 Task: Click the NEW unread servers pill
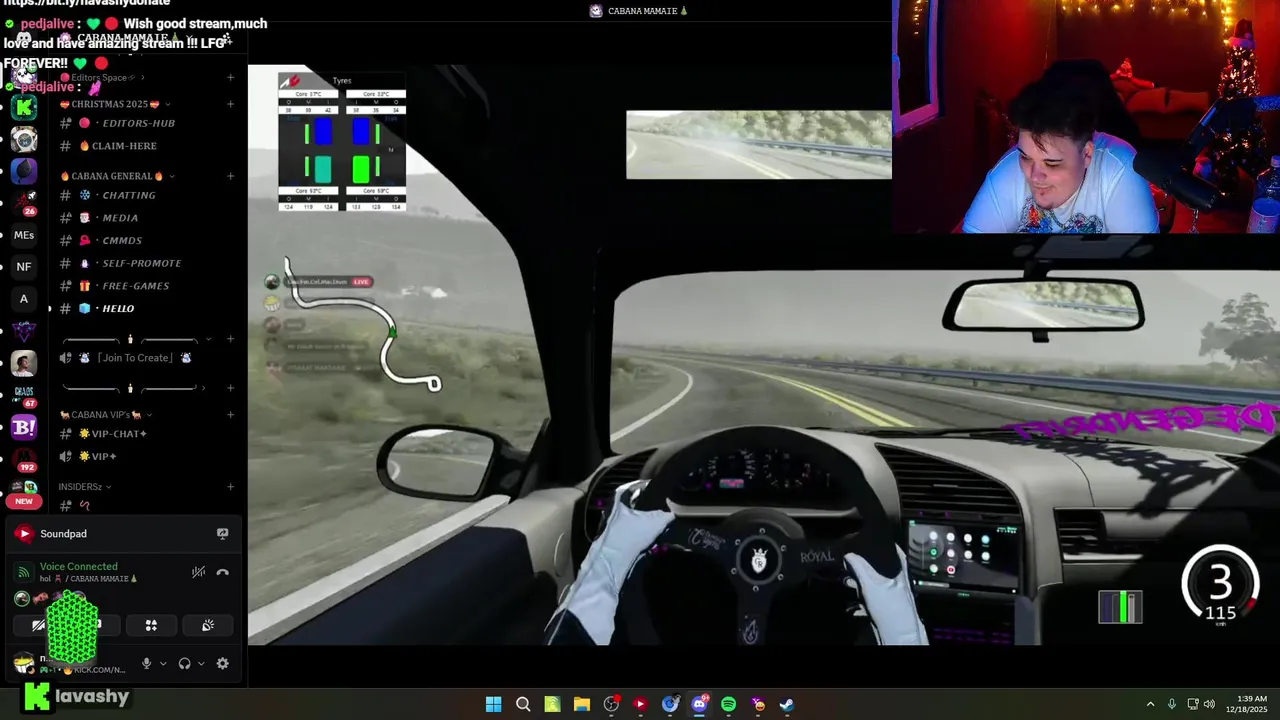pyautogui.click(x=24, y=501)
